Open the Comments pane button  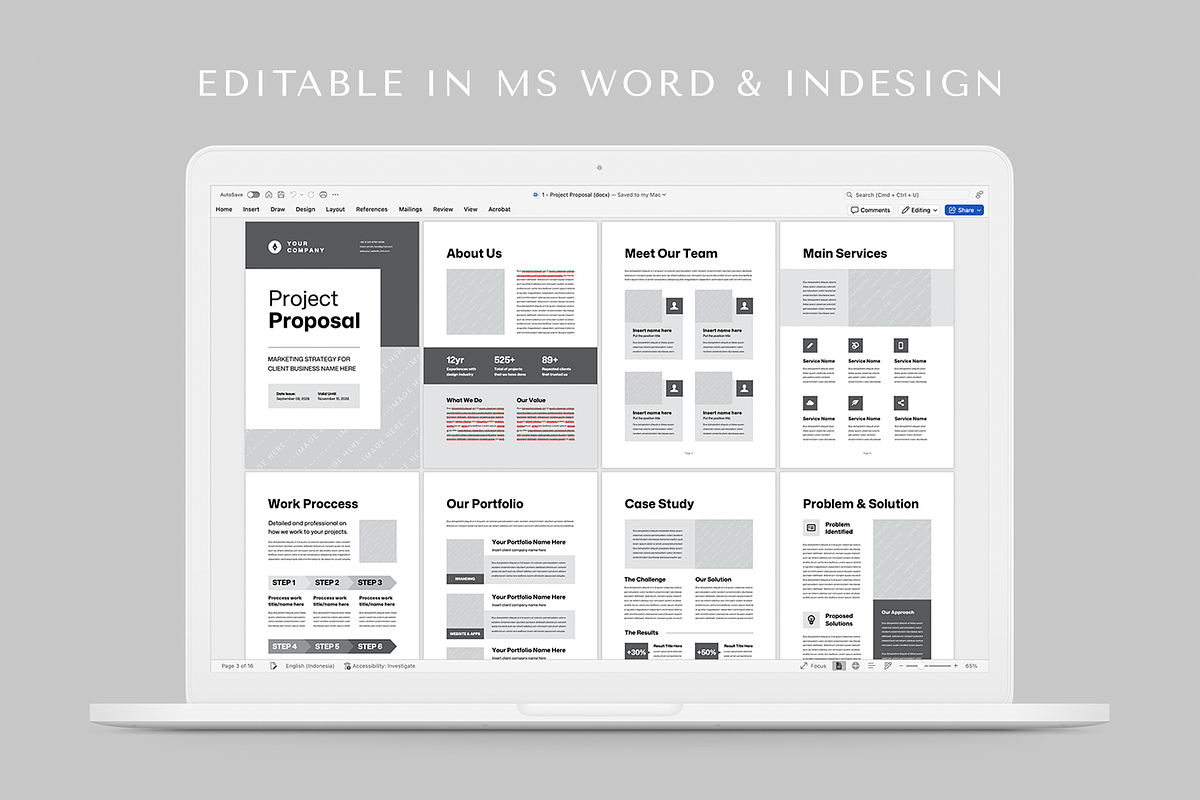(x=871, y=210)
